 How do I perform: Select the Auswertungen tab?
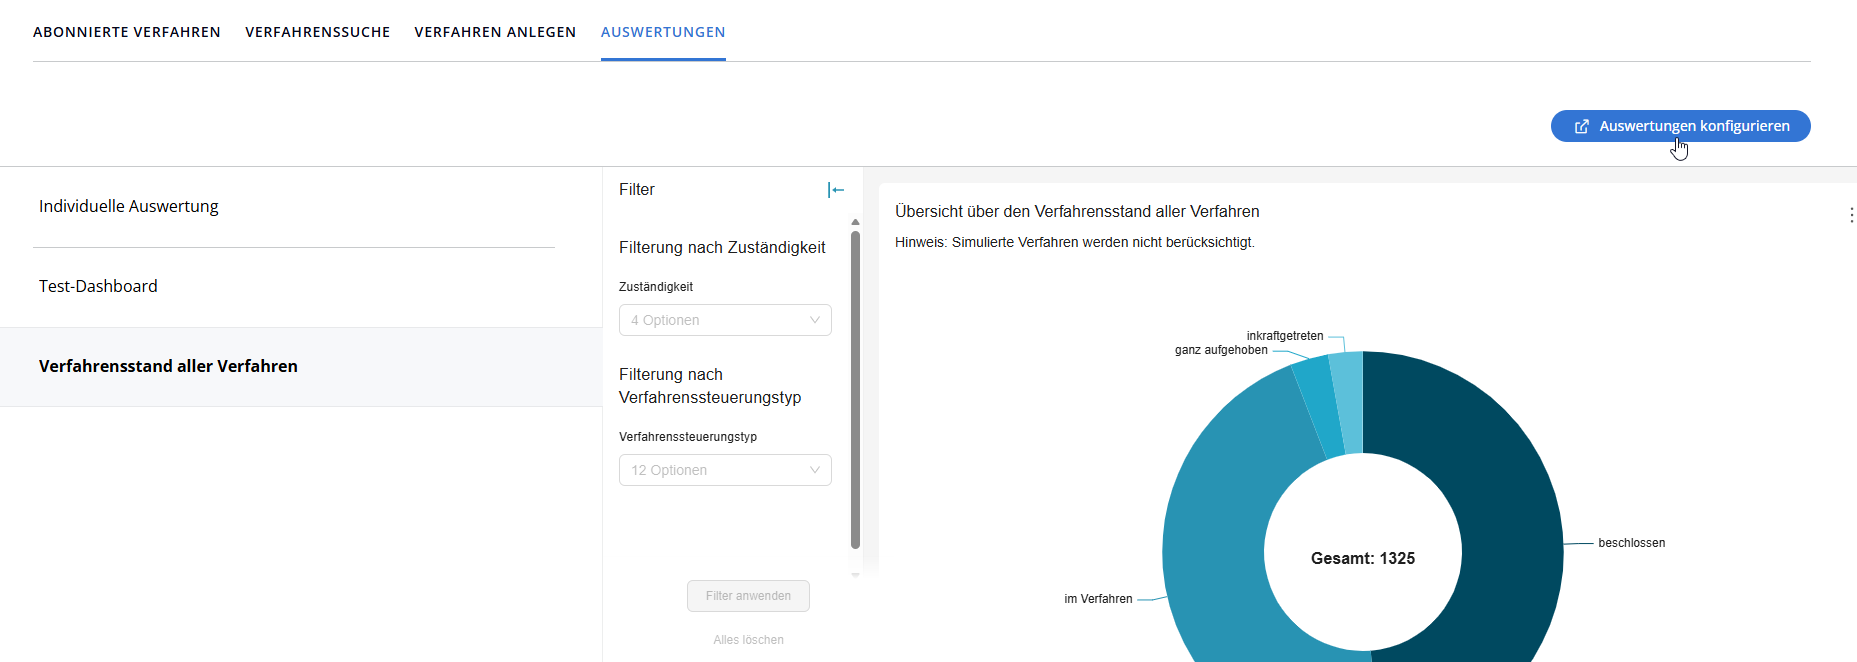(x=663, y=32)
